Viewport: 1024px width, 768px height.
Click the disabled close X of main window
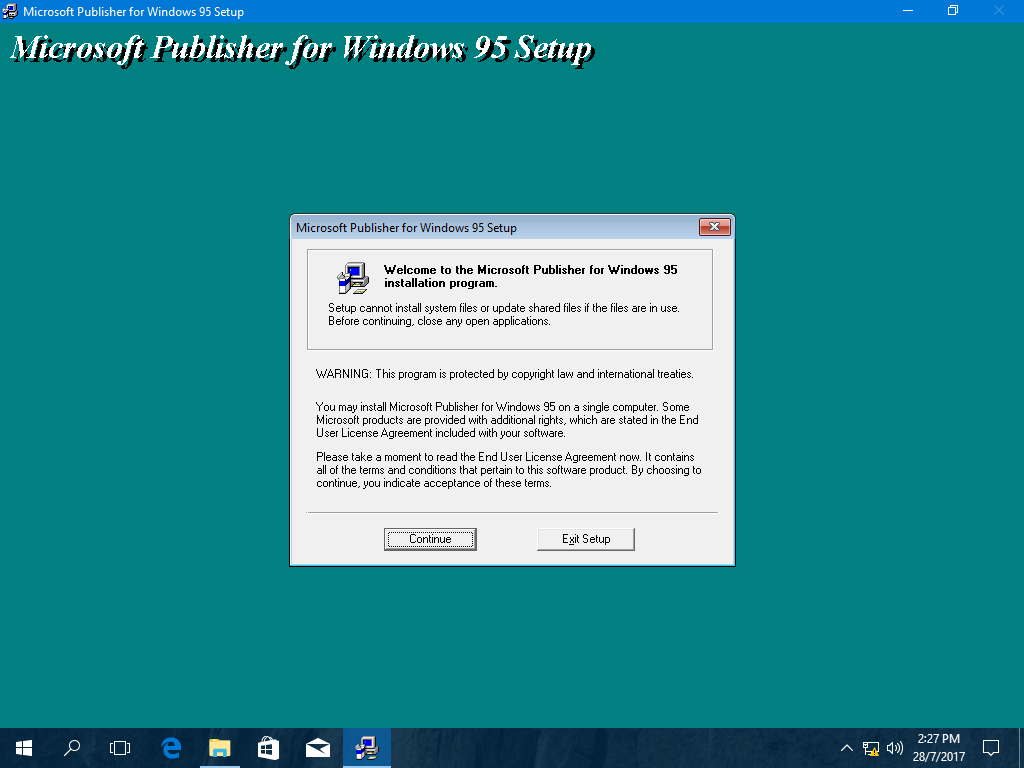coord(999,11)
